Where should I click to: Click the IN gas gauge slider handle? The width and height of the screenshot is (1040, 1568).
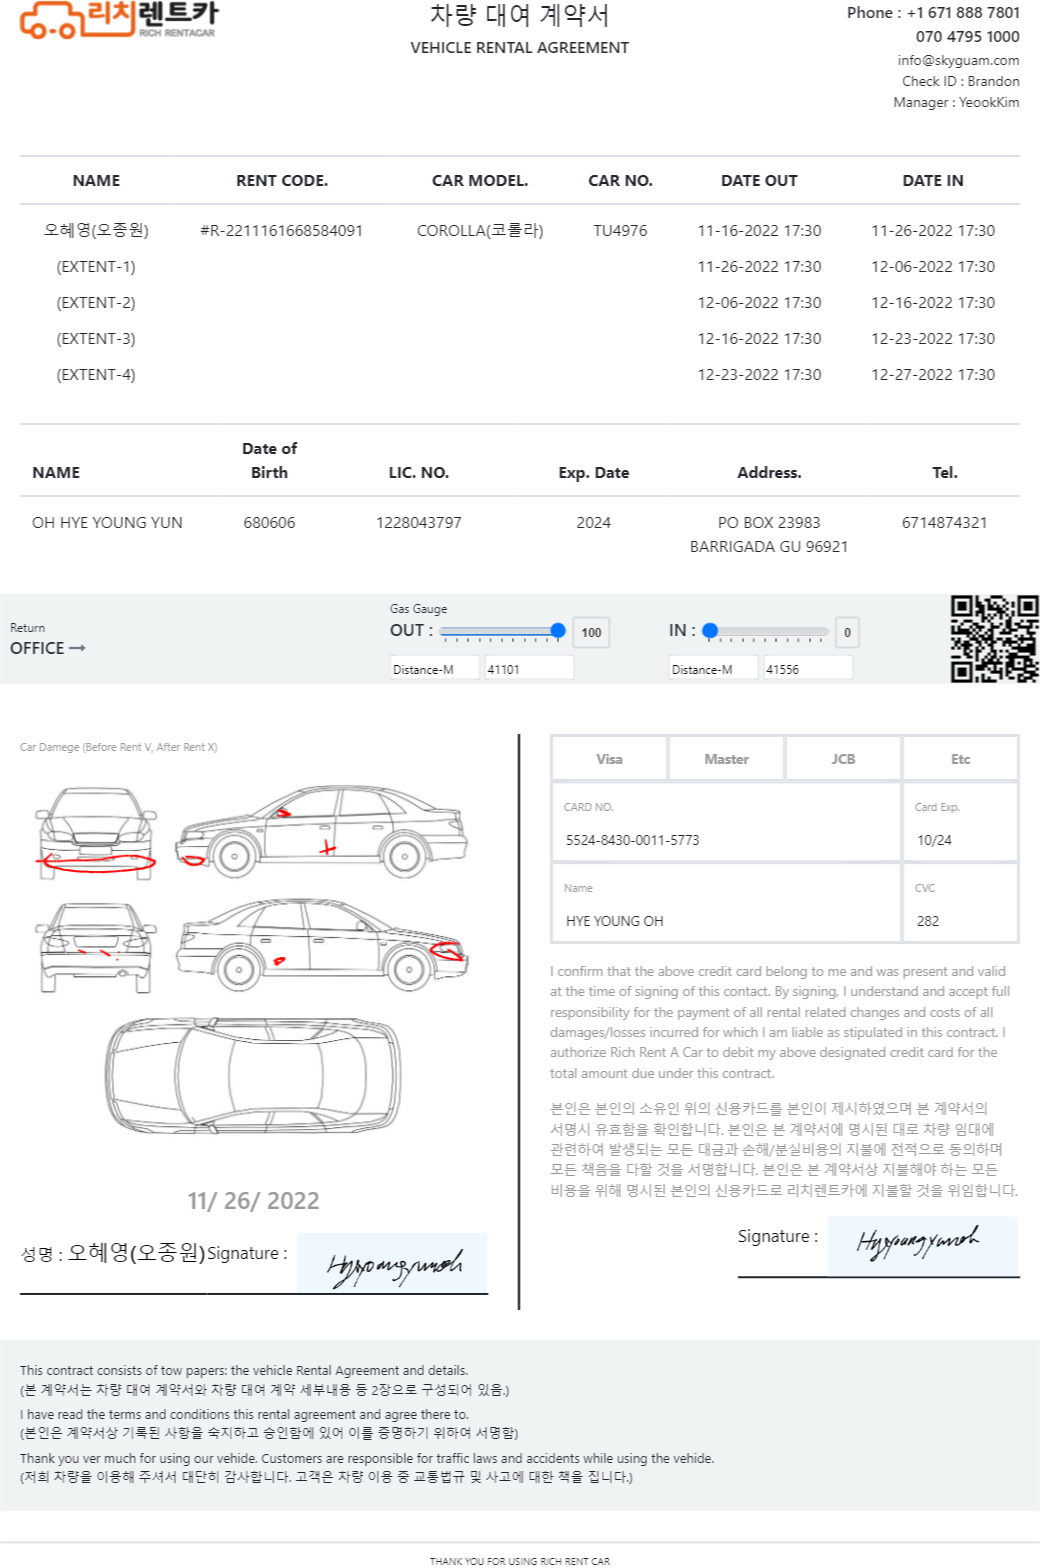[710, 631]
